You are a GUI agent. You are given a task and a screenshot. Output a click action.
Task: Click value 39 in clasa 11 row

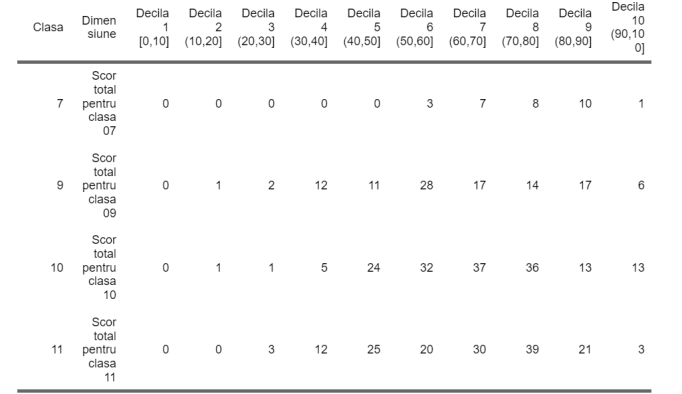(x=532, y=349)
